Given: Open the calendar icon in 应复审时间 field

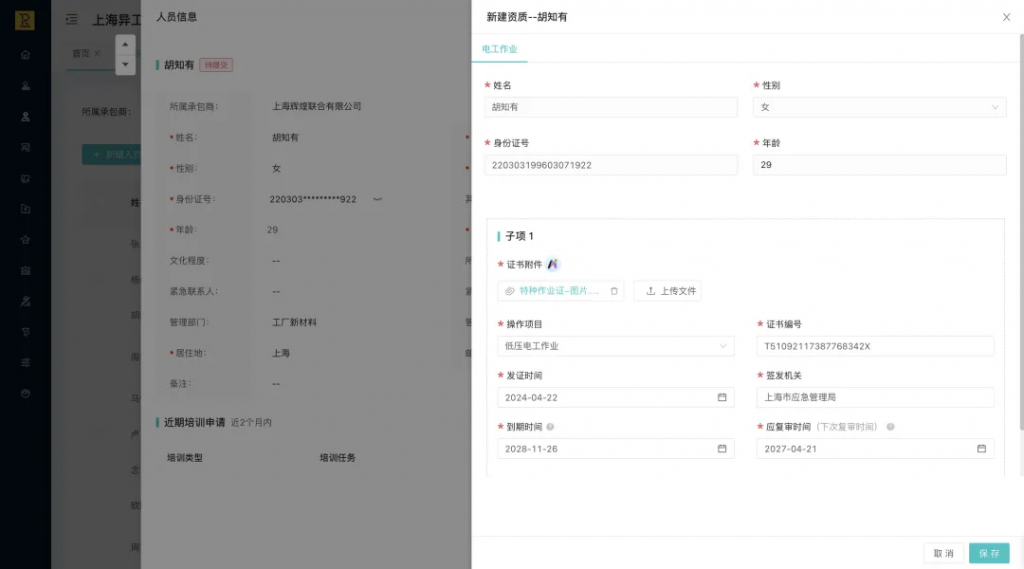Looking at the screenshot, I should pyautogui.click(x=981, y=448).
